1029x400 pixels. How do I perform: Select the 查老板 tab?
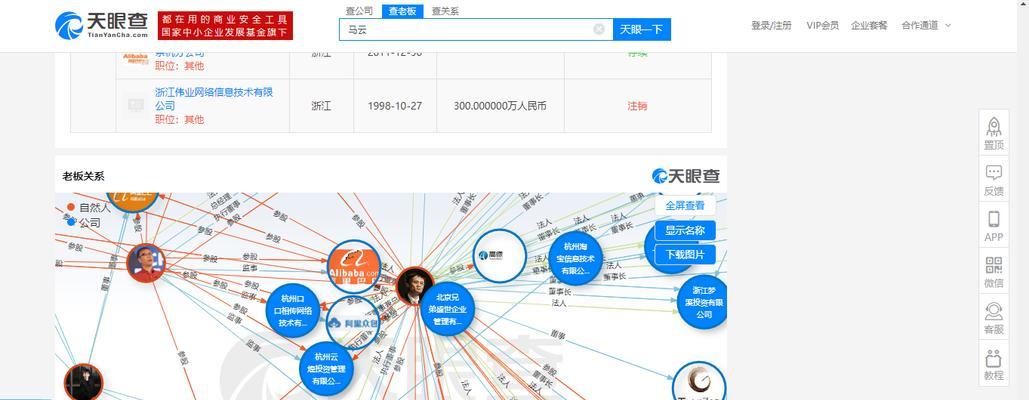coord(402,11)
